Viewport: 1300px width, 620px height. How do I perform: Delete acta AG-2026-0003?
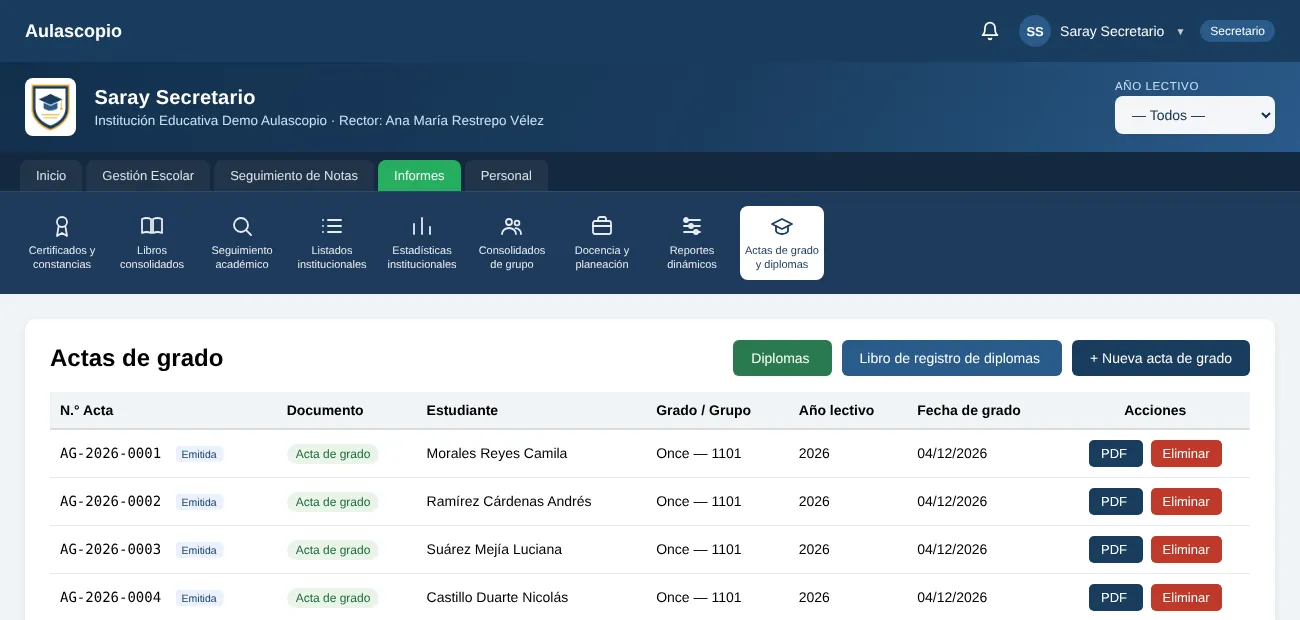tap(1186, 549)
